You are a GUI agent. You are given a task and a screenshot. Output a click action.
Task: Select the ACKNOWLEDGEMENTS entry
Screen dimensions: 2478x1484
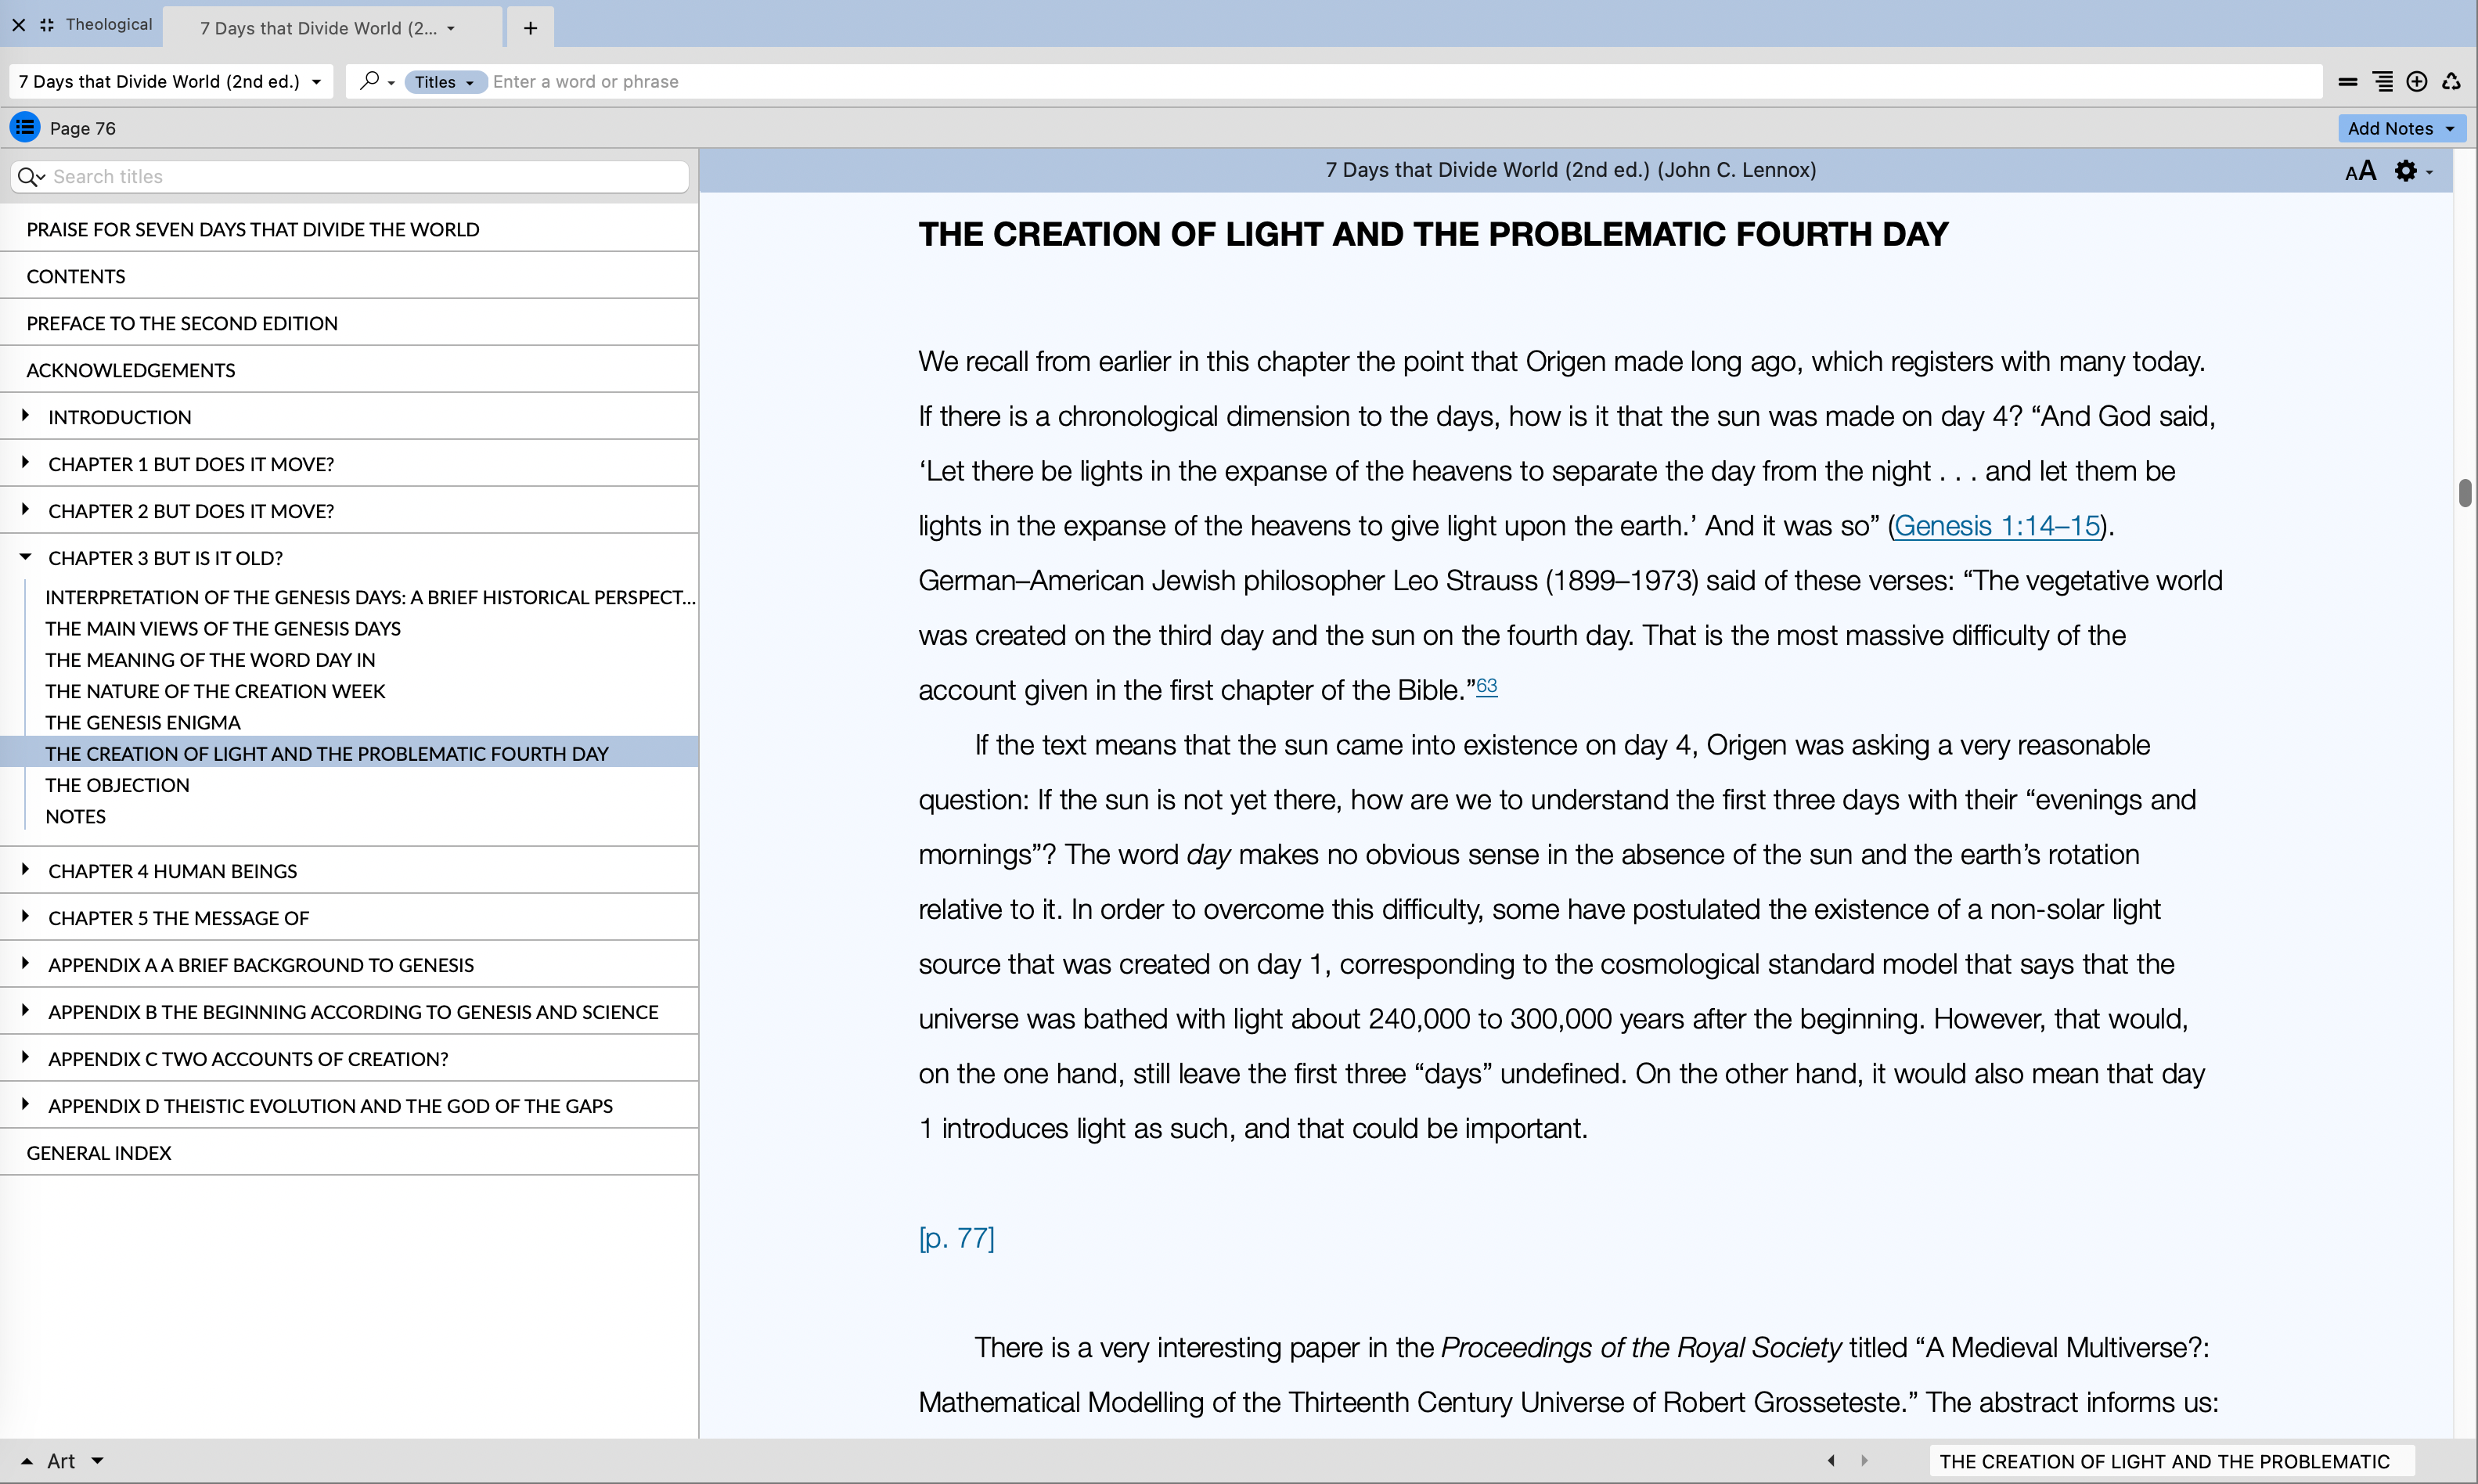tap(349, 370)
